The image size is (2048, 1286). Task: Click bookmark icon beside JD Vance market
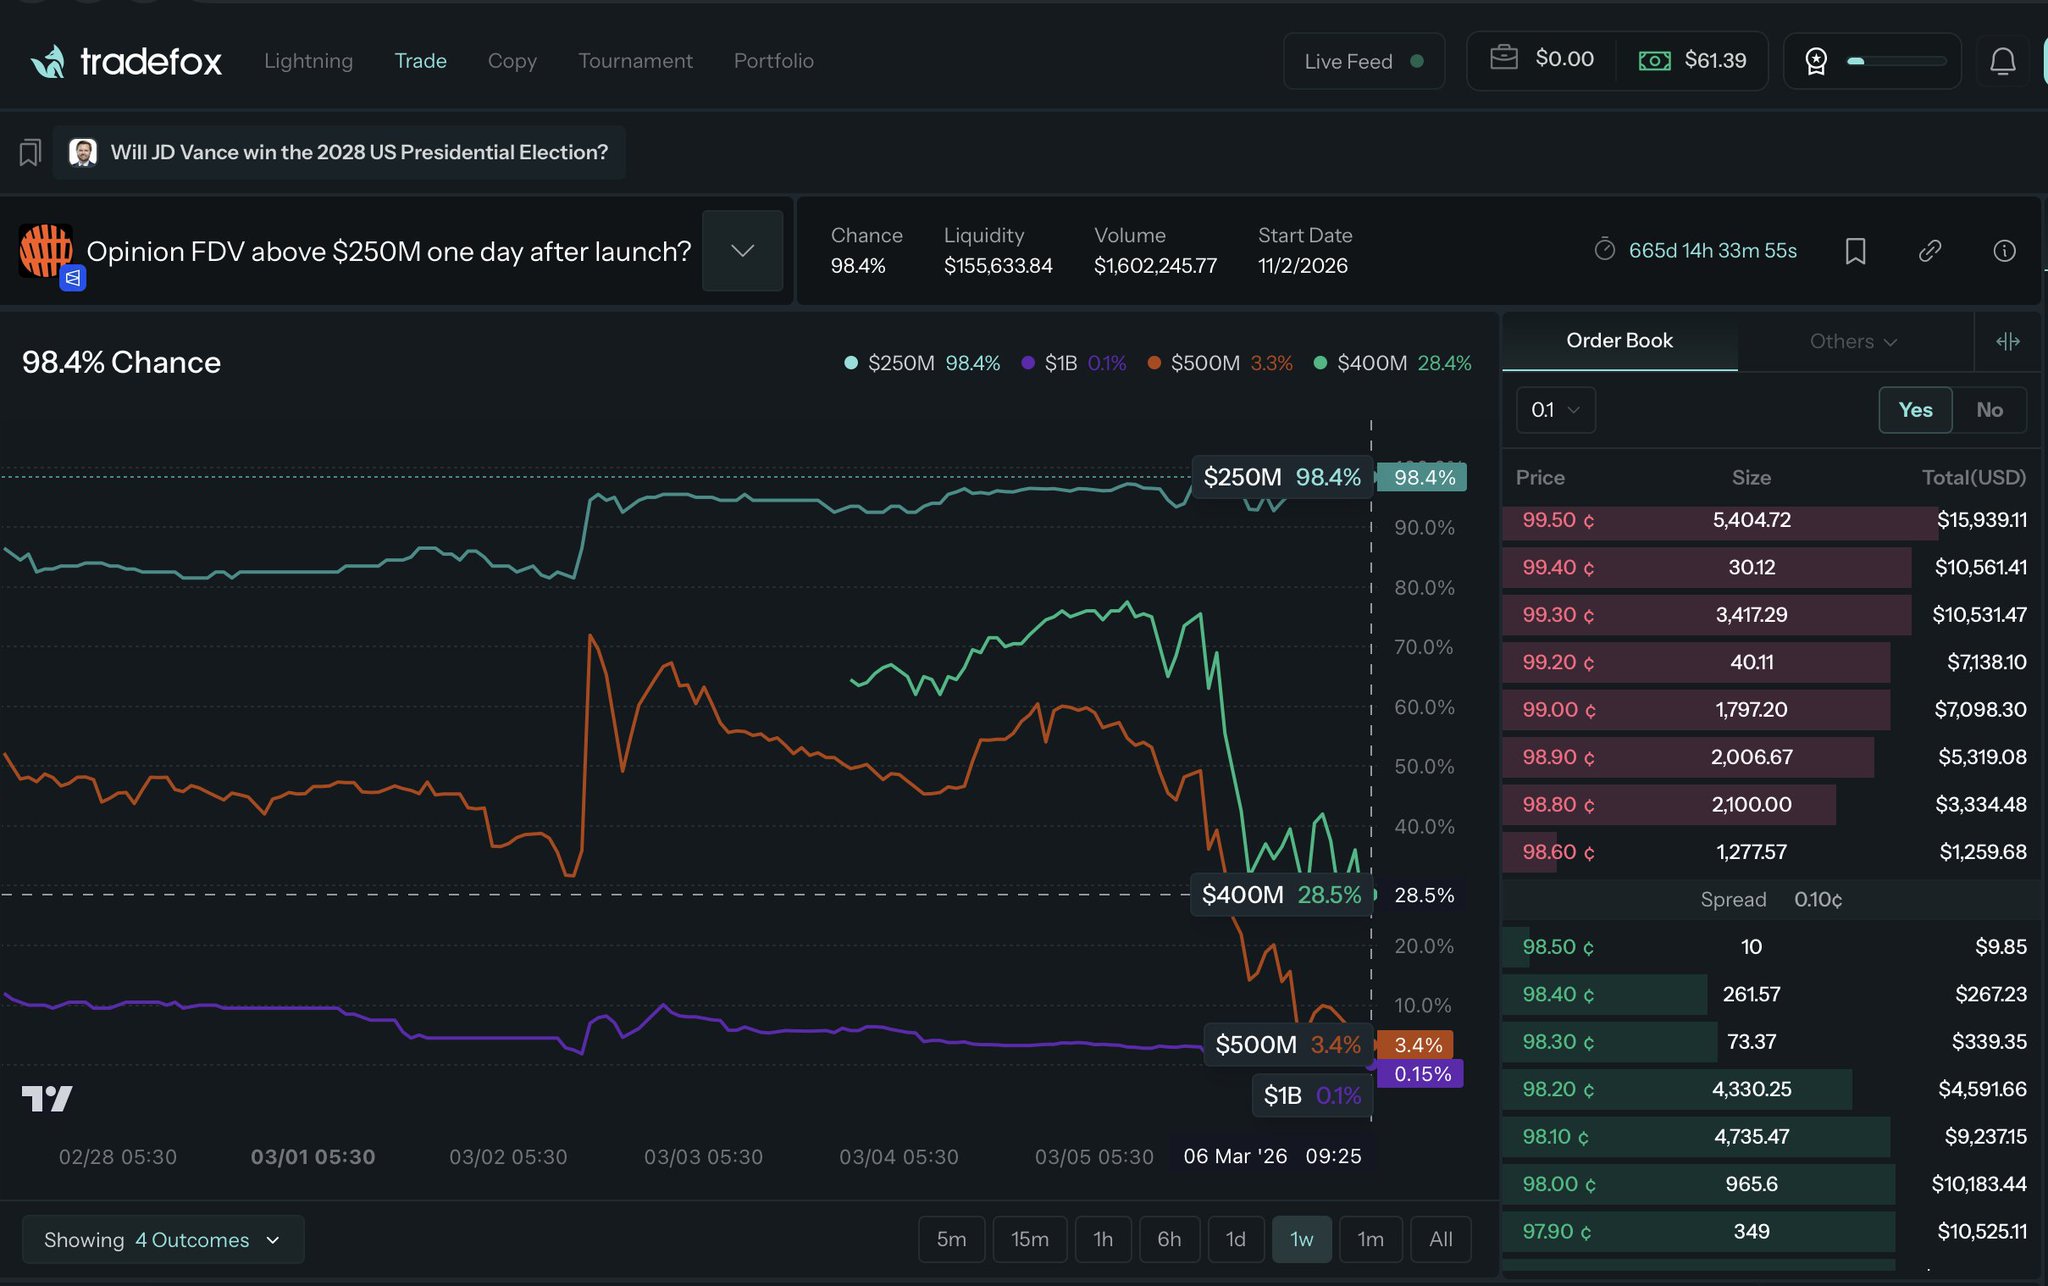pos(30,153)
